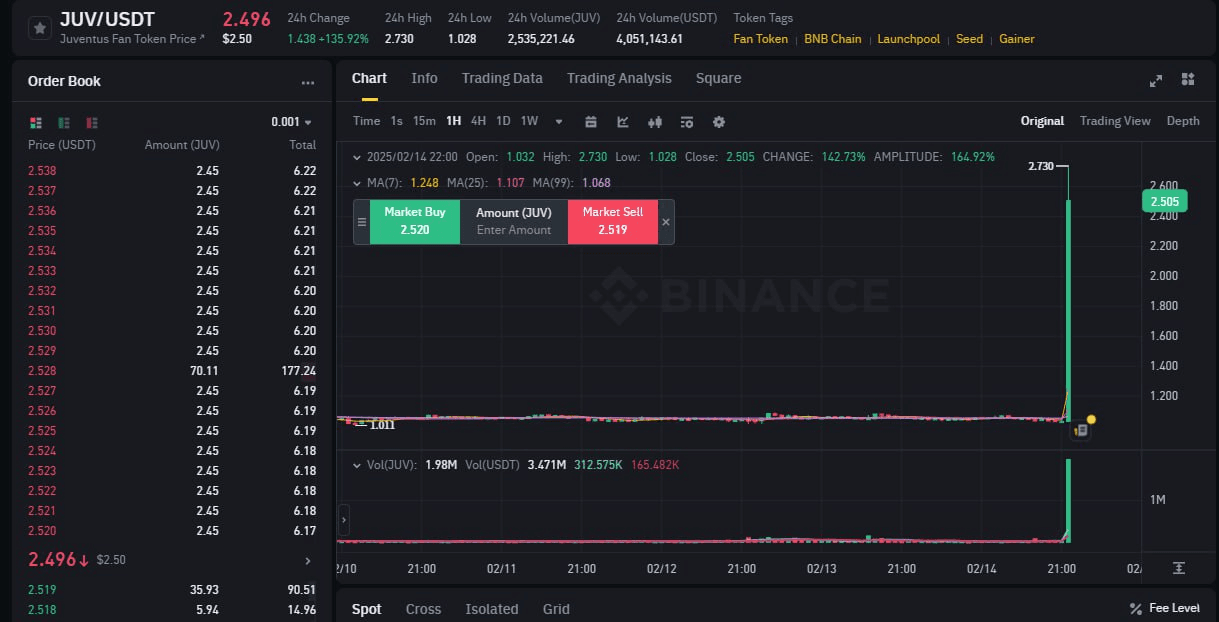The height and width of the screenshot is (622, 1219).
Task: Show both bids and asks order book view
Action: point(36,122)
